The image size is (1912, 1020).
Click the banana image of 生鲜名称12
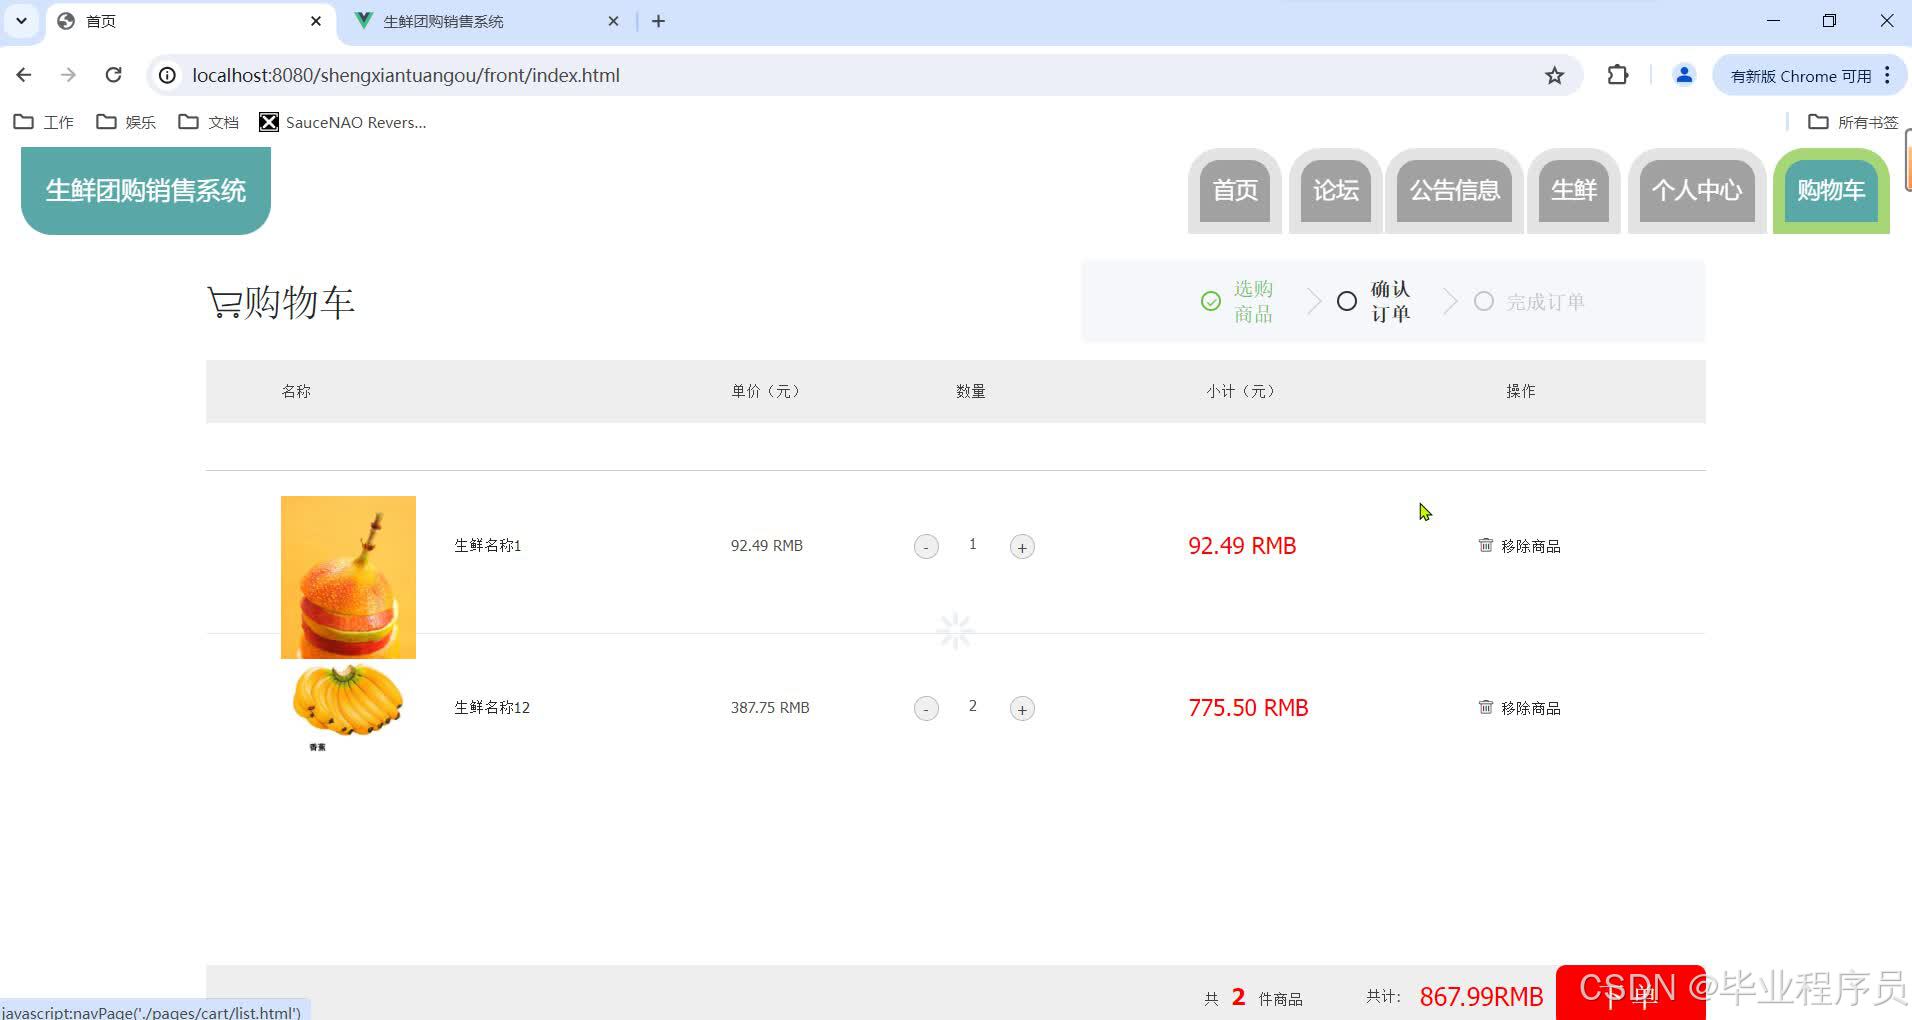click(x=348, y=706)
